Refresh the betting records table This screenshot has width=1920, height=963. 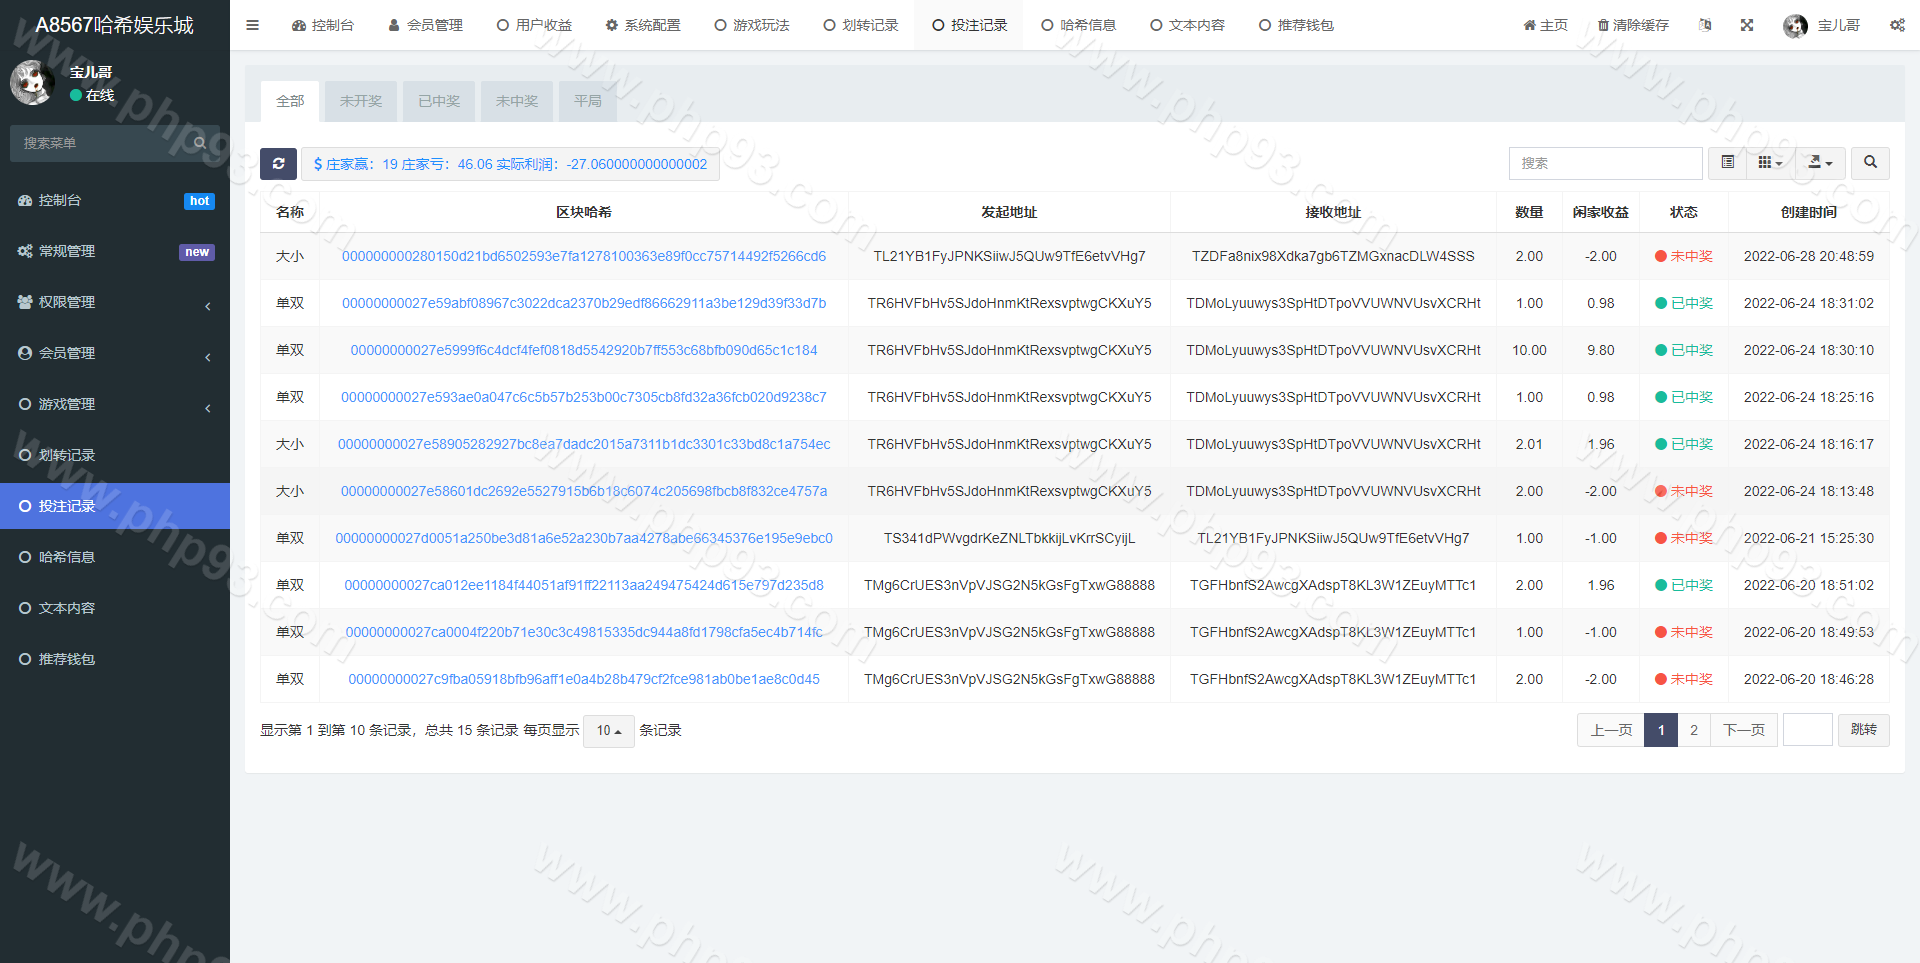[x=278, y=164]
